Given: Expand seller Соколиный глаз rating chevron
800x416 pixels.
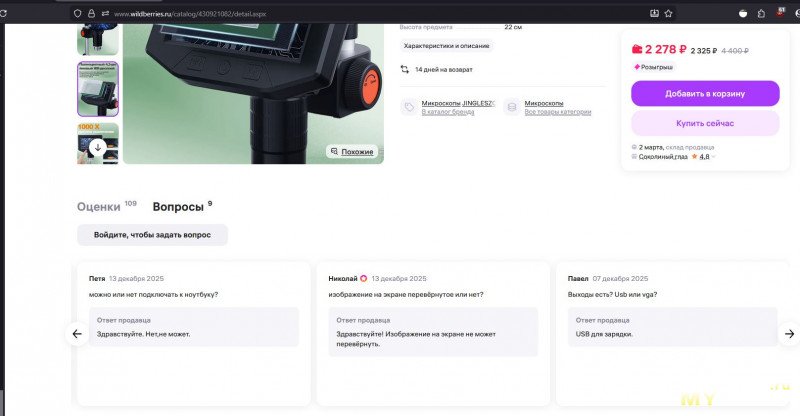Looking at the screenshot, I should 714,157.
